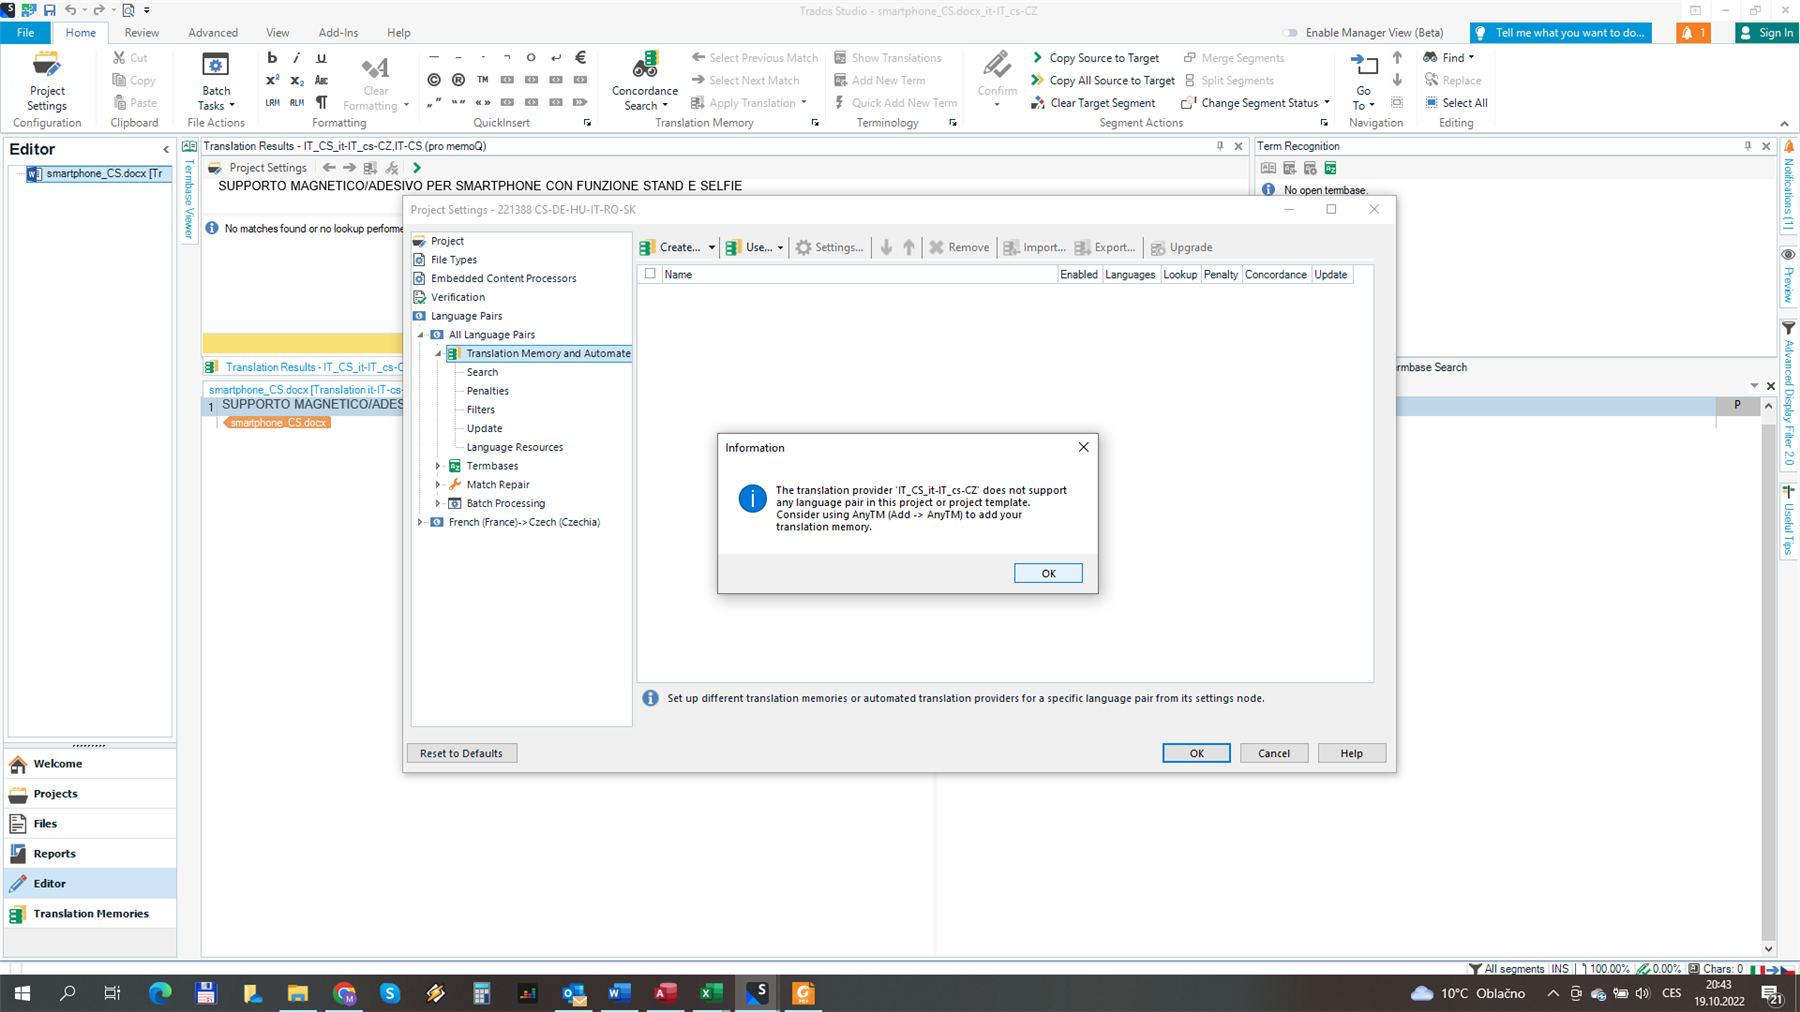Click Clear Target Segment
Viewport: 1800px width, 1012px height.
coord(1092,102)
